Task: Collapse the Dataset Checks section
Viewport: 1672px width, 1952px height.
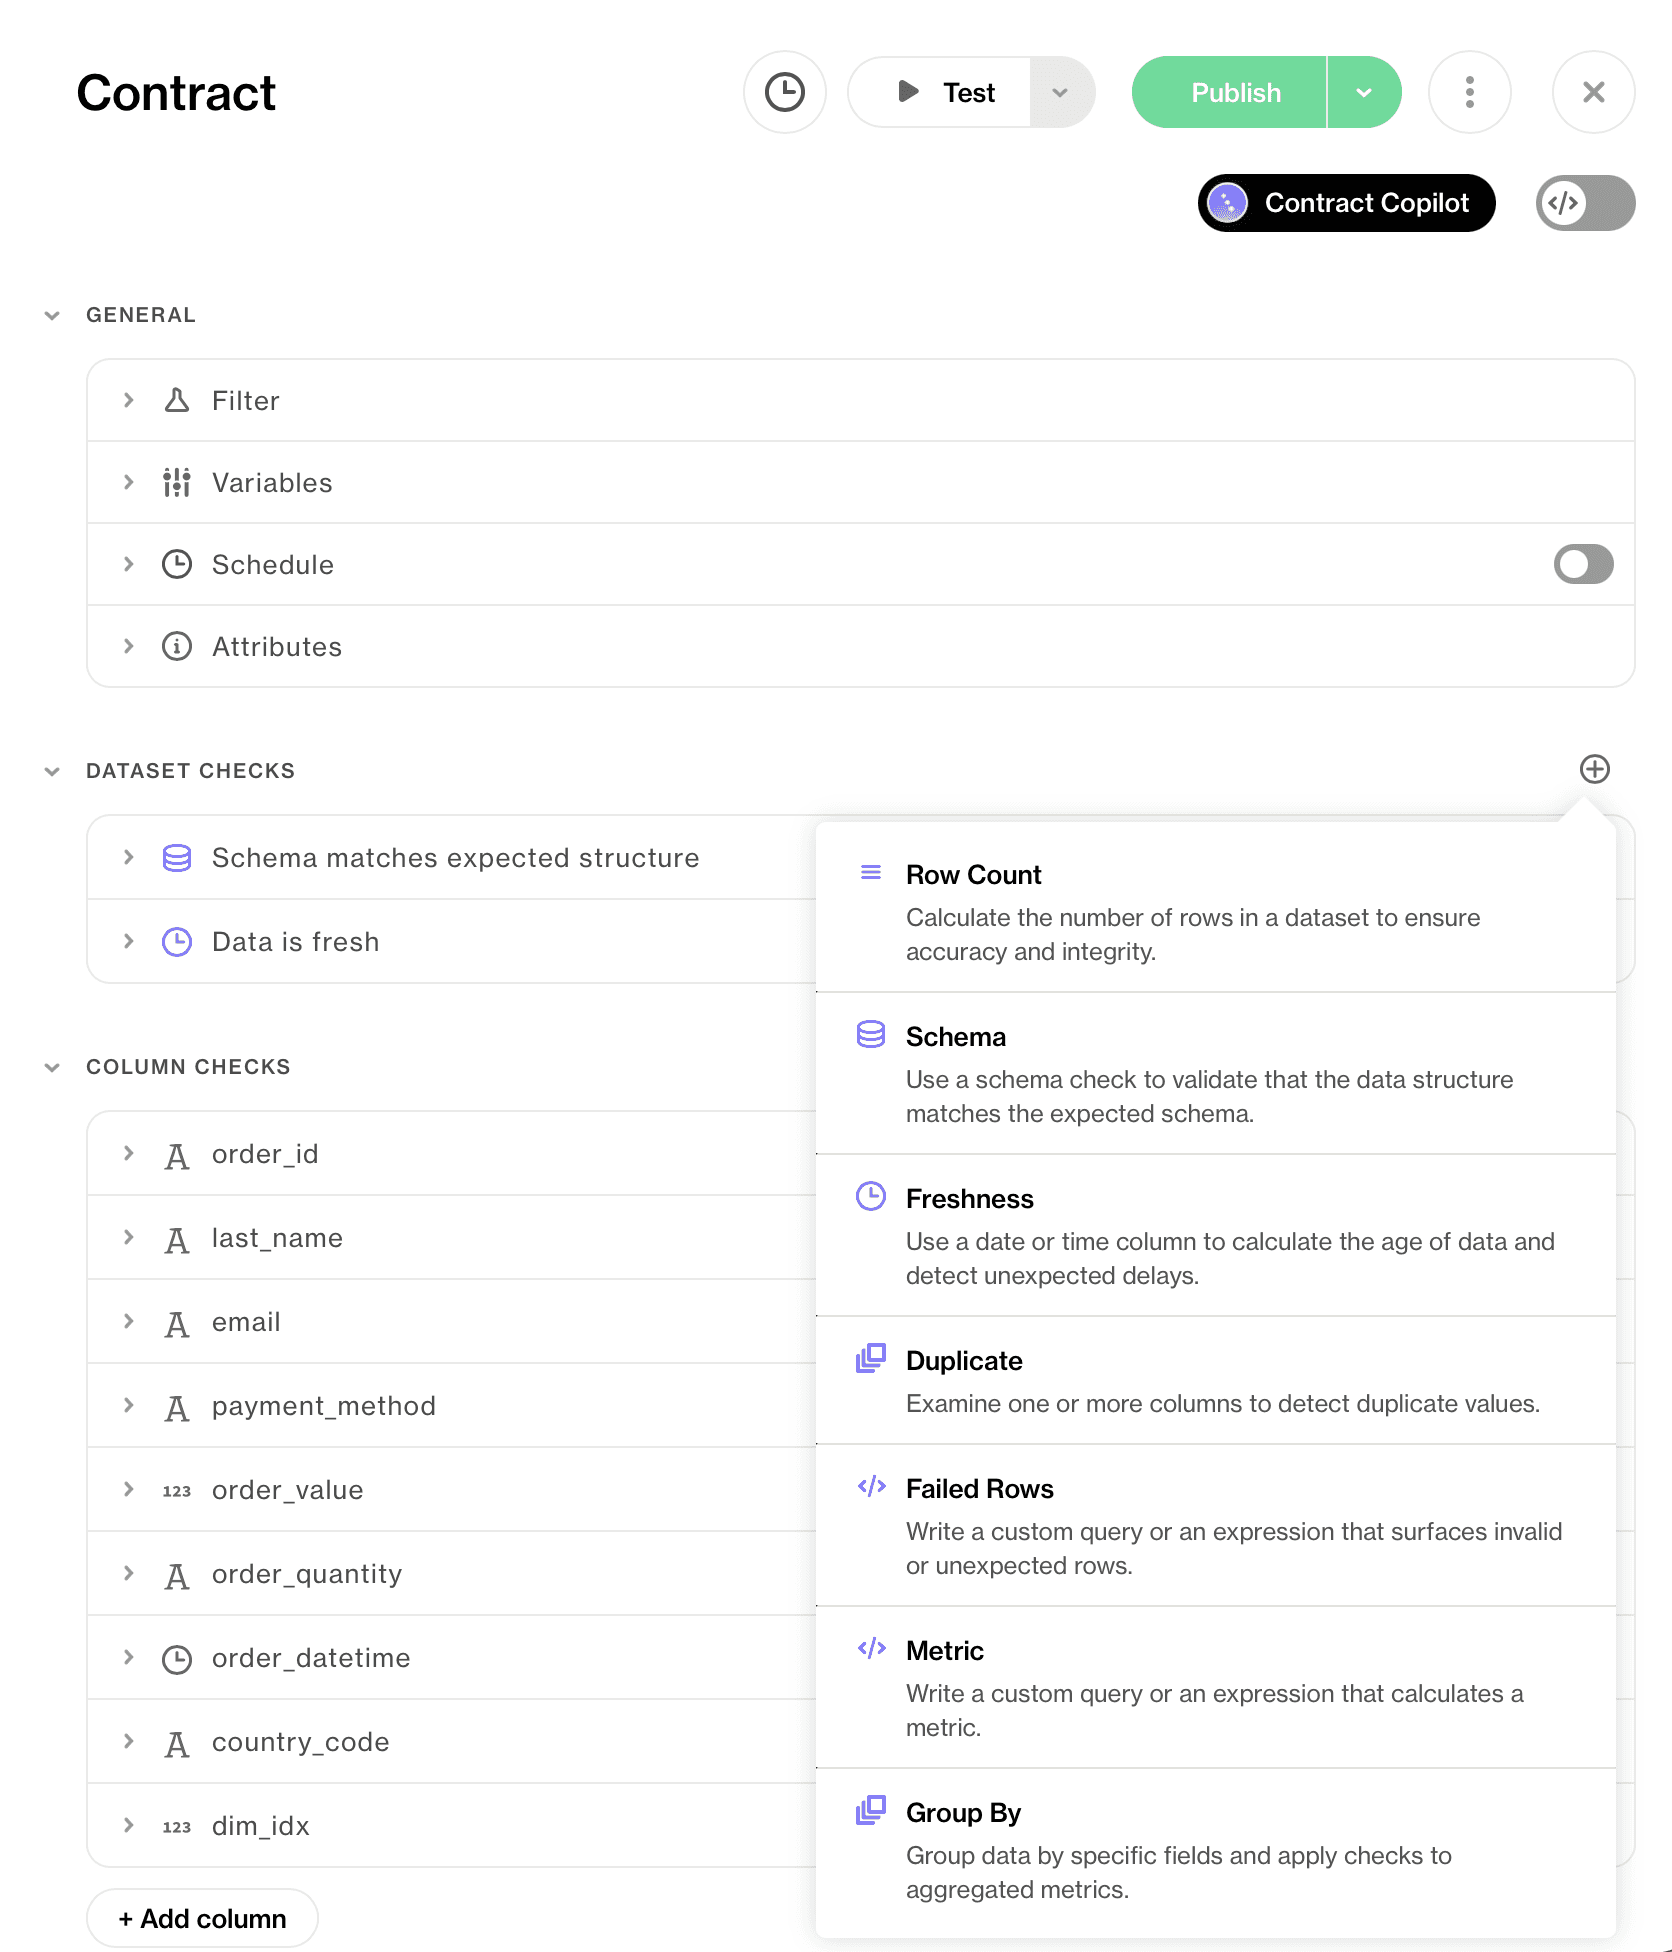Action: click(52, 771)
